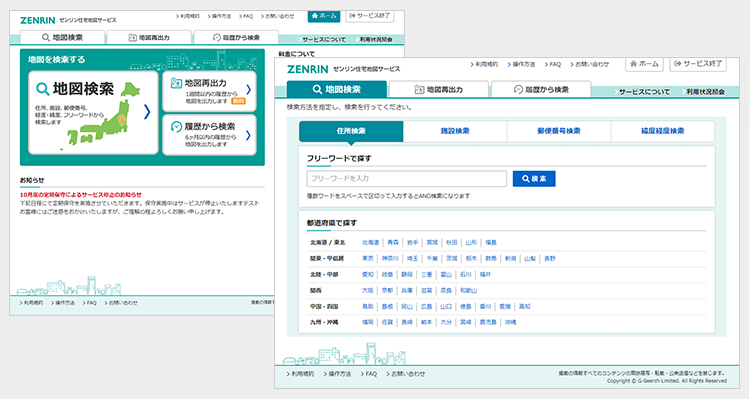Open the large 地図検索 card with Japan map

[93, 113]
